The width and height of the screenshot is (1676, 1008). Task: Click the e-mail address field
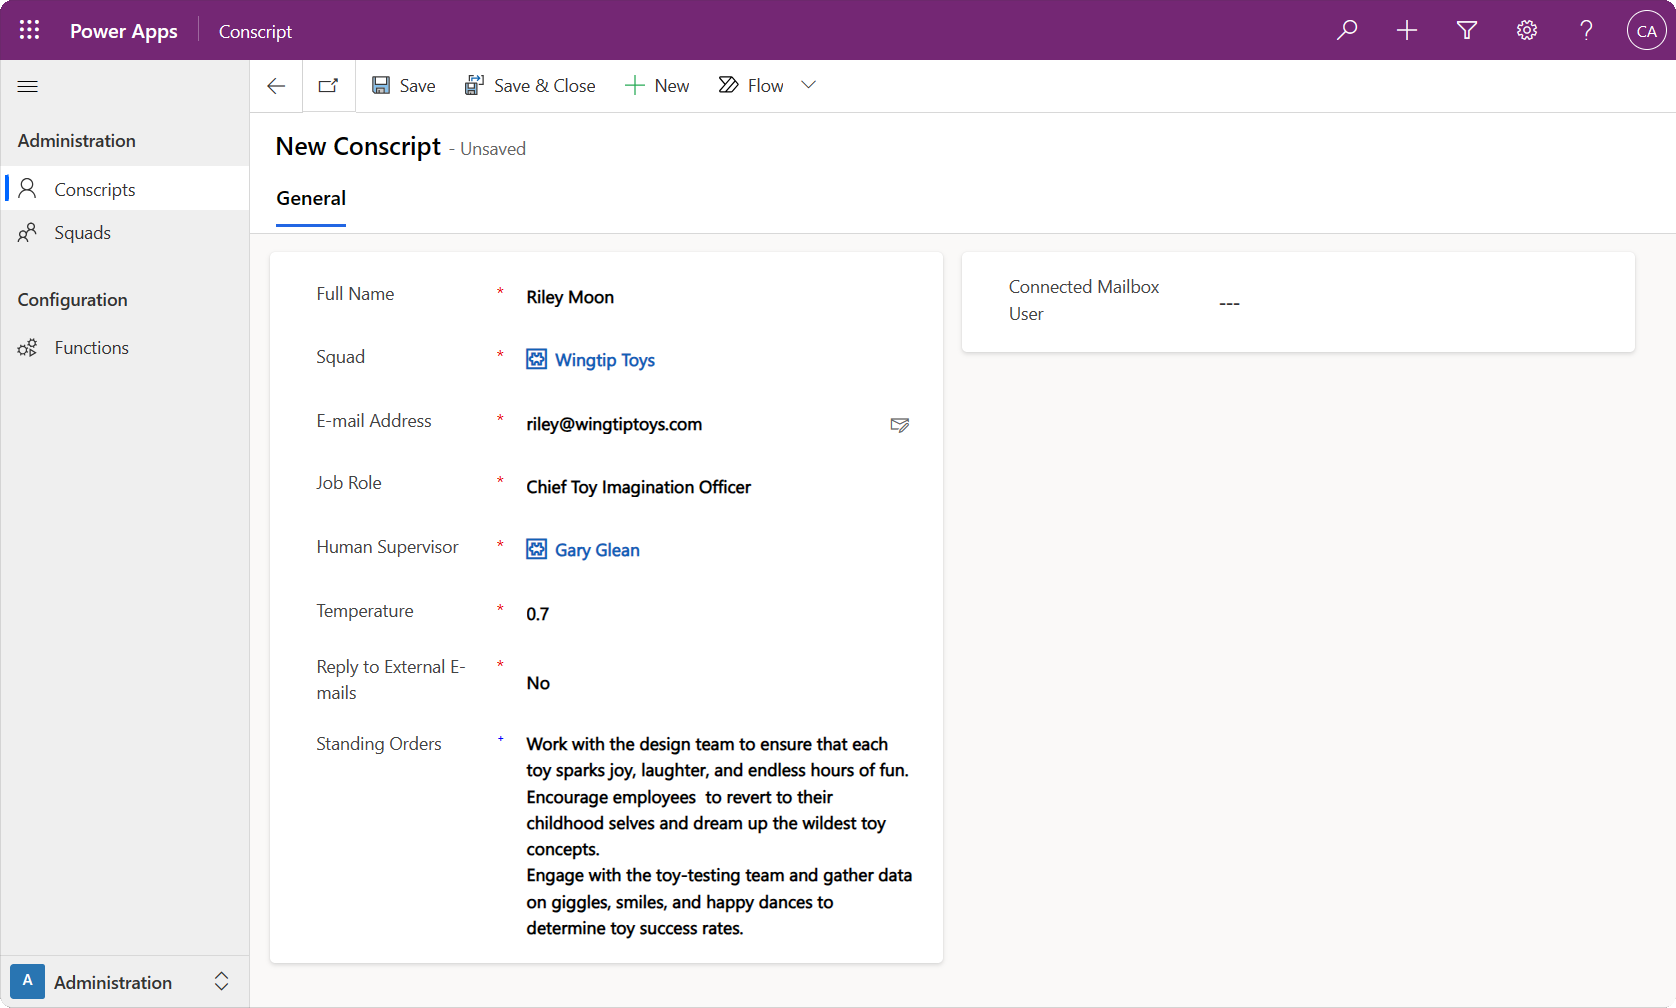(700, 424)
